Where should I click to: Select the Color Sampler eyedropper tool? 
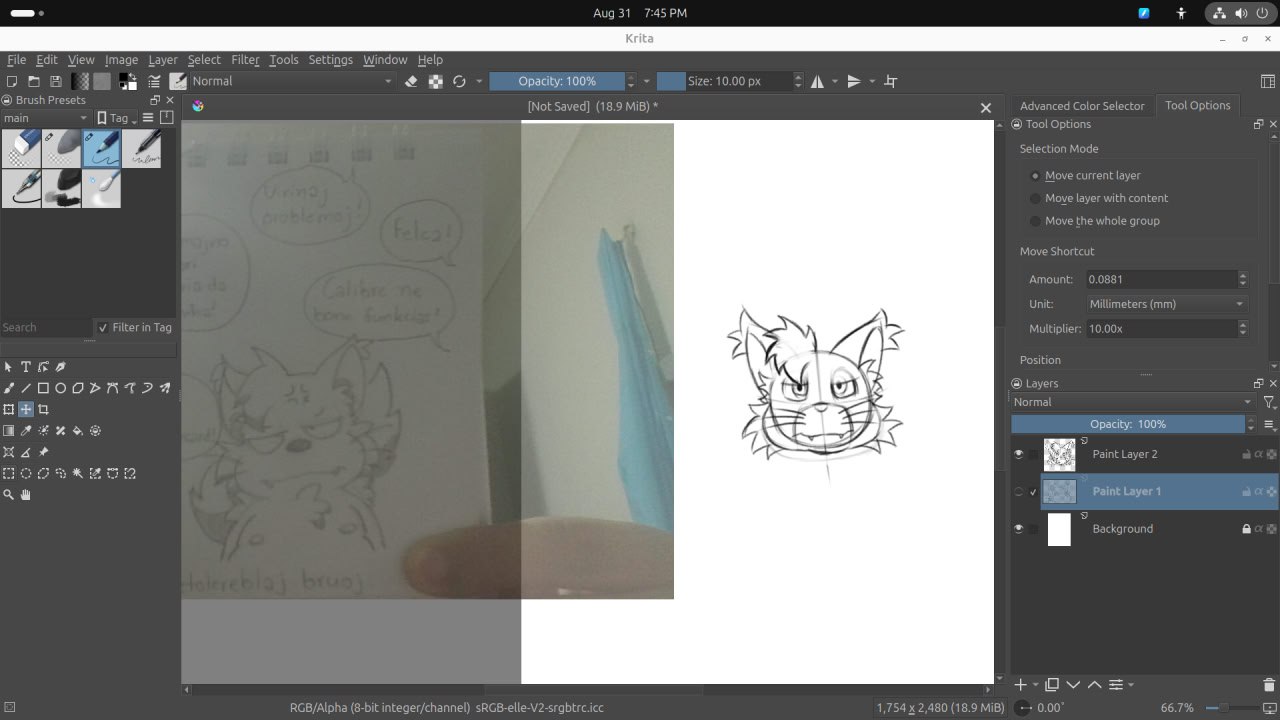[x=26, y=431]
